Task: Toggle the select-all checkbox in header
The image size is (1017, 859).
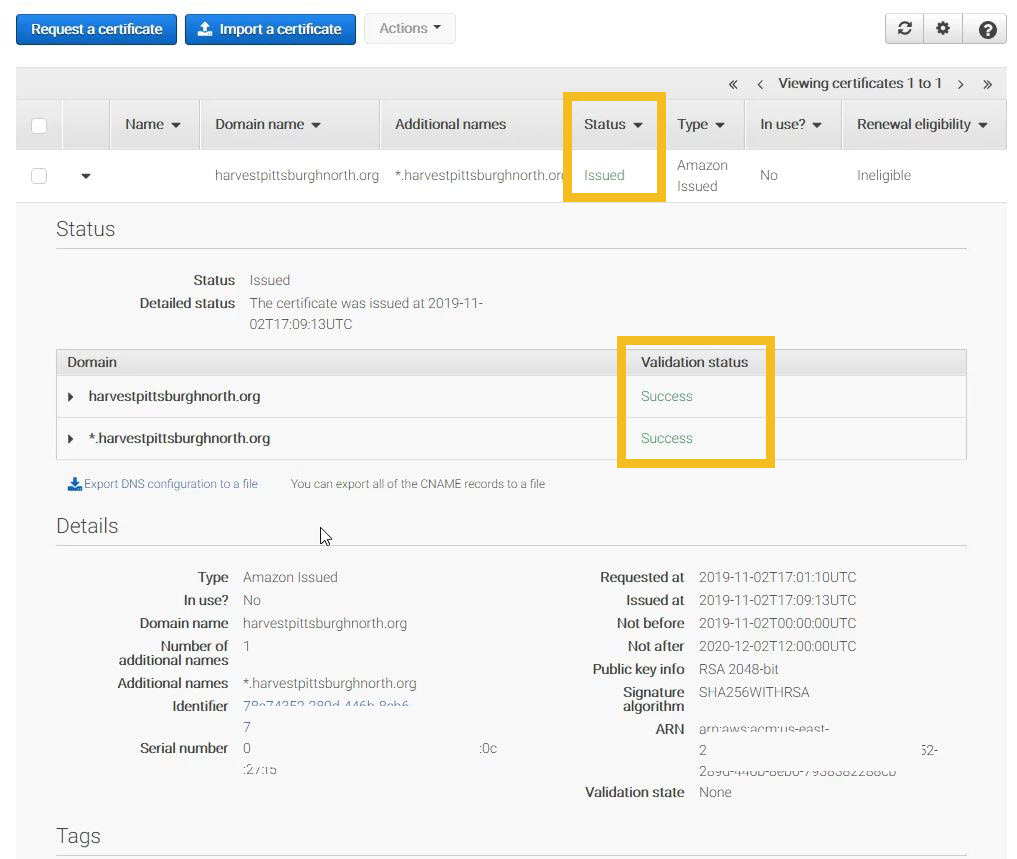Action: (39, 125)
